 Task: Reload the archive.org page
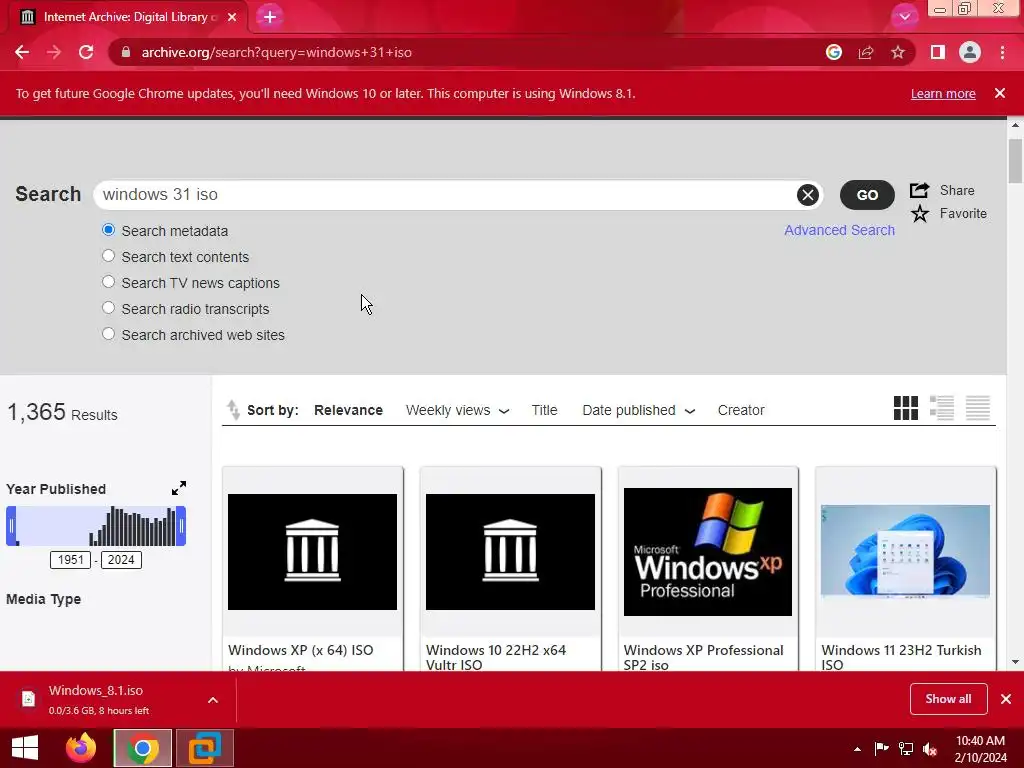click(x=86, y=52)
